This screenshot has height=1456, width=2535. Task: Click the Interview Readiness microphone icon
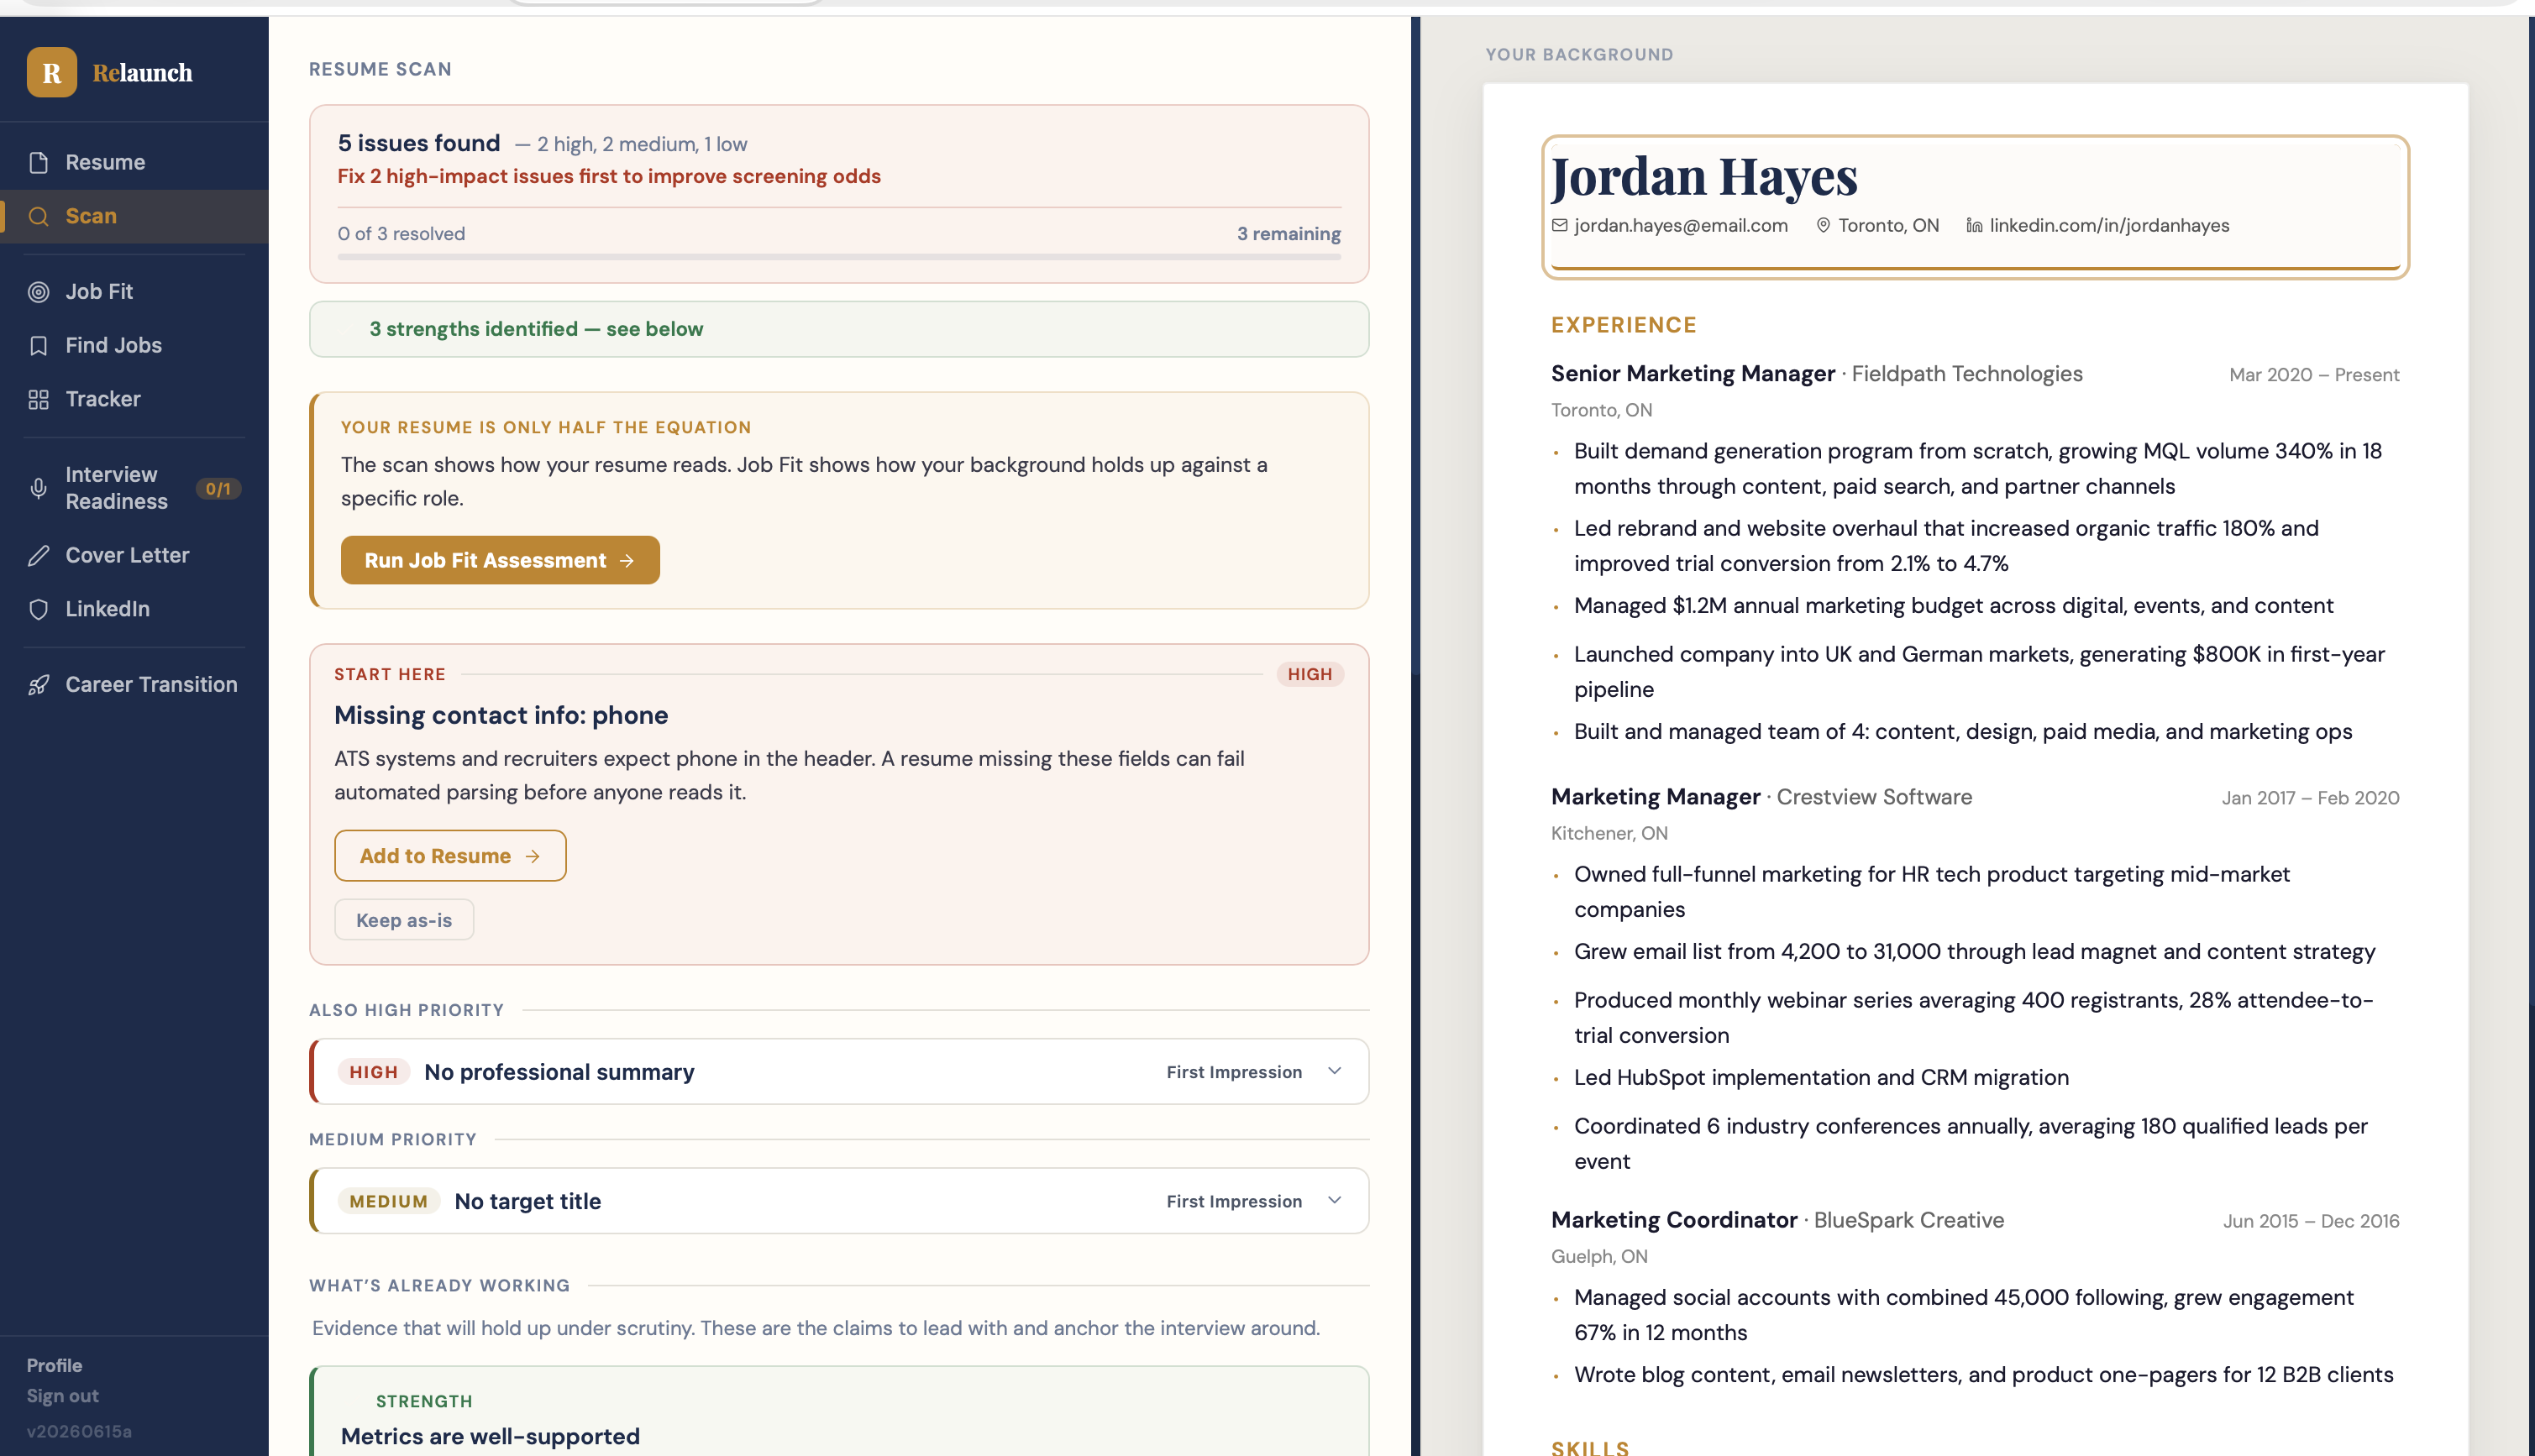38,488
